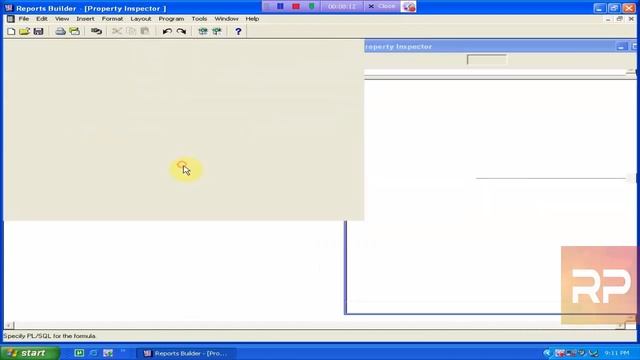Viewport: 640px width, 360px height.
Task: Click the greyed-out Cut scissors icon
Action: point(117,31)
